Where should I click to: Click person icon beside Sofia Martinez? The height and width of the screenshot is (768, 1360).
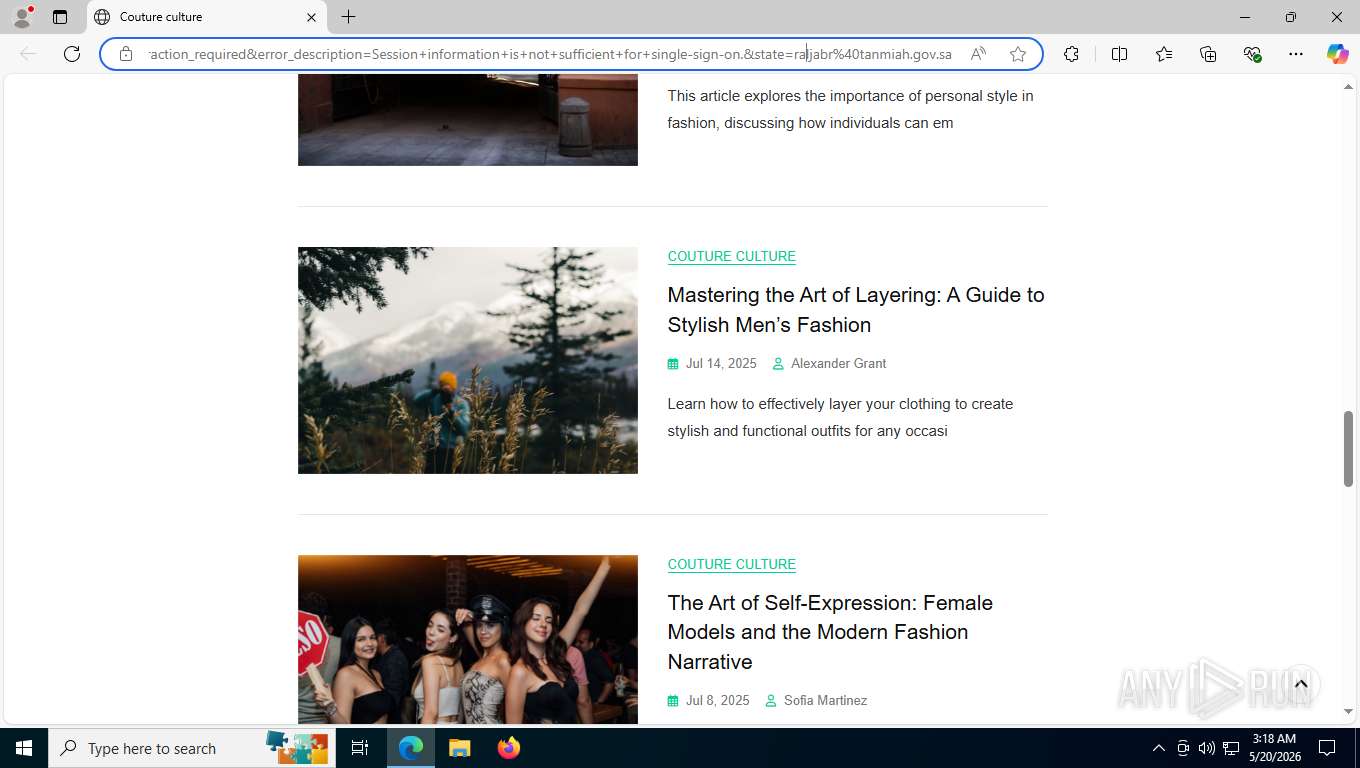[x=771, y=701]
